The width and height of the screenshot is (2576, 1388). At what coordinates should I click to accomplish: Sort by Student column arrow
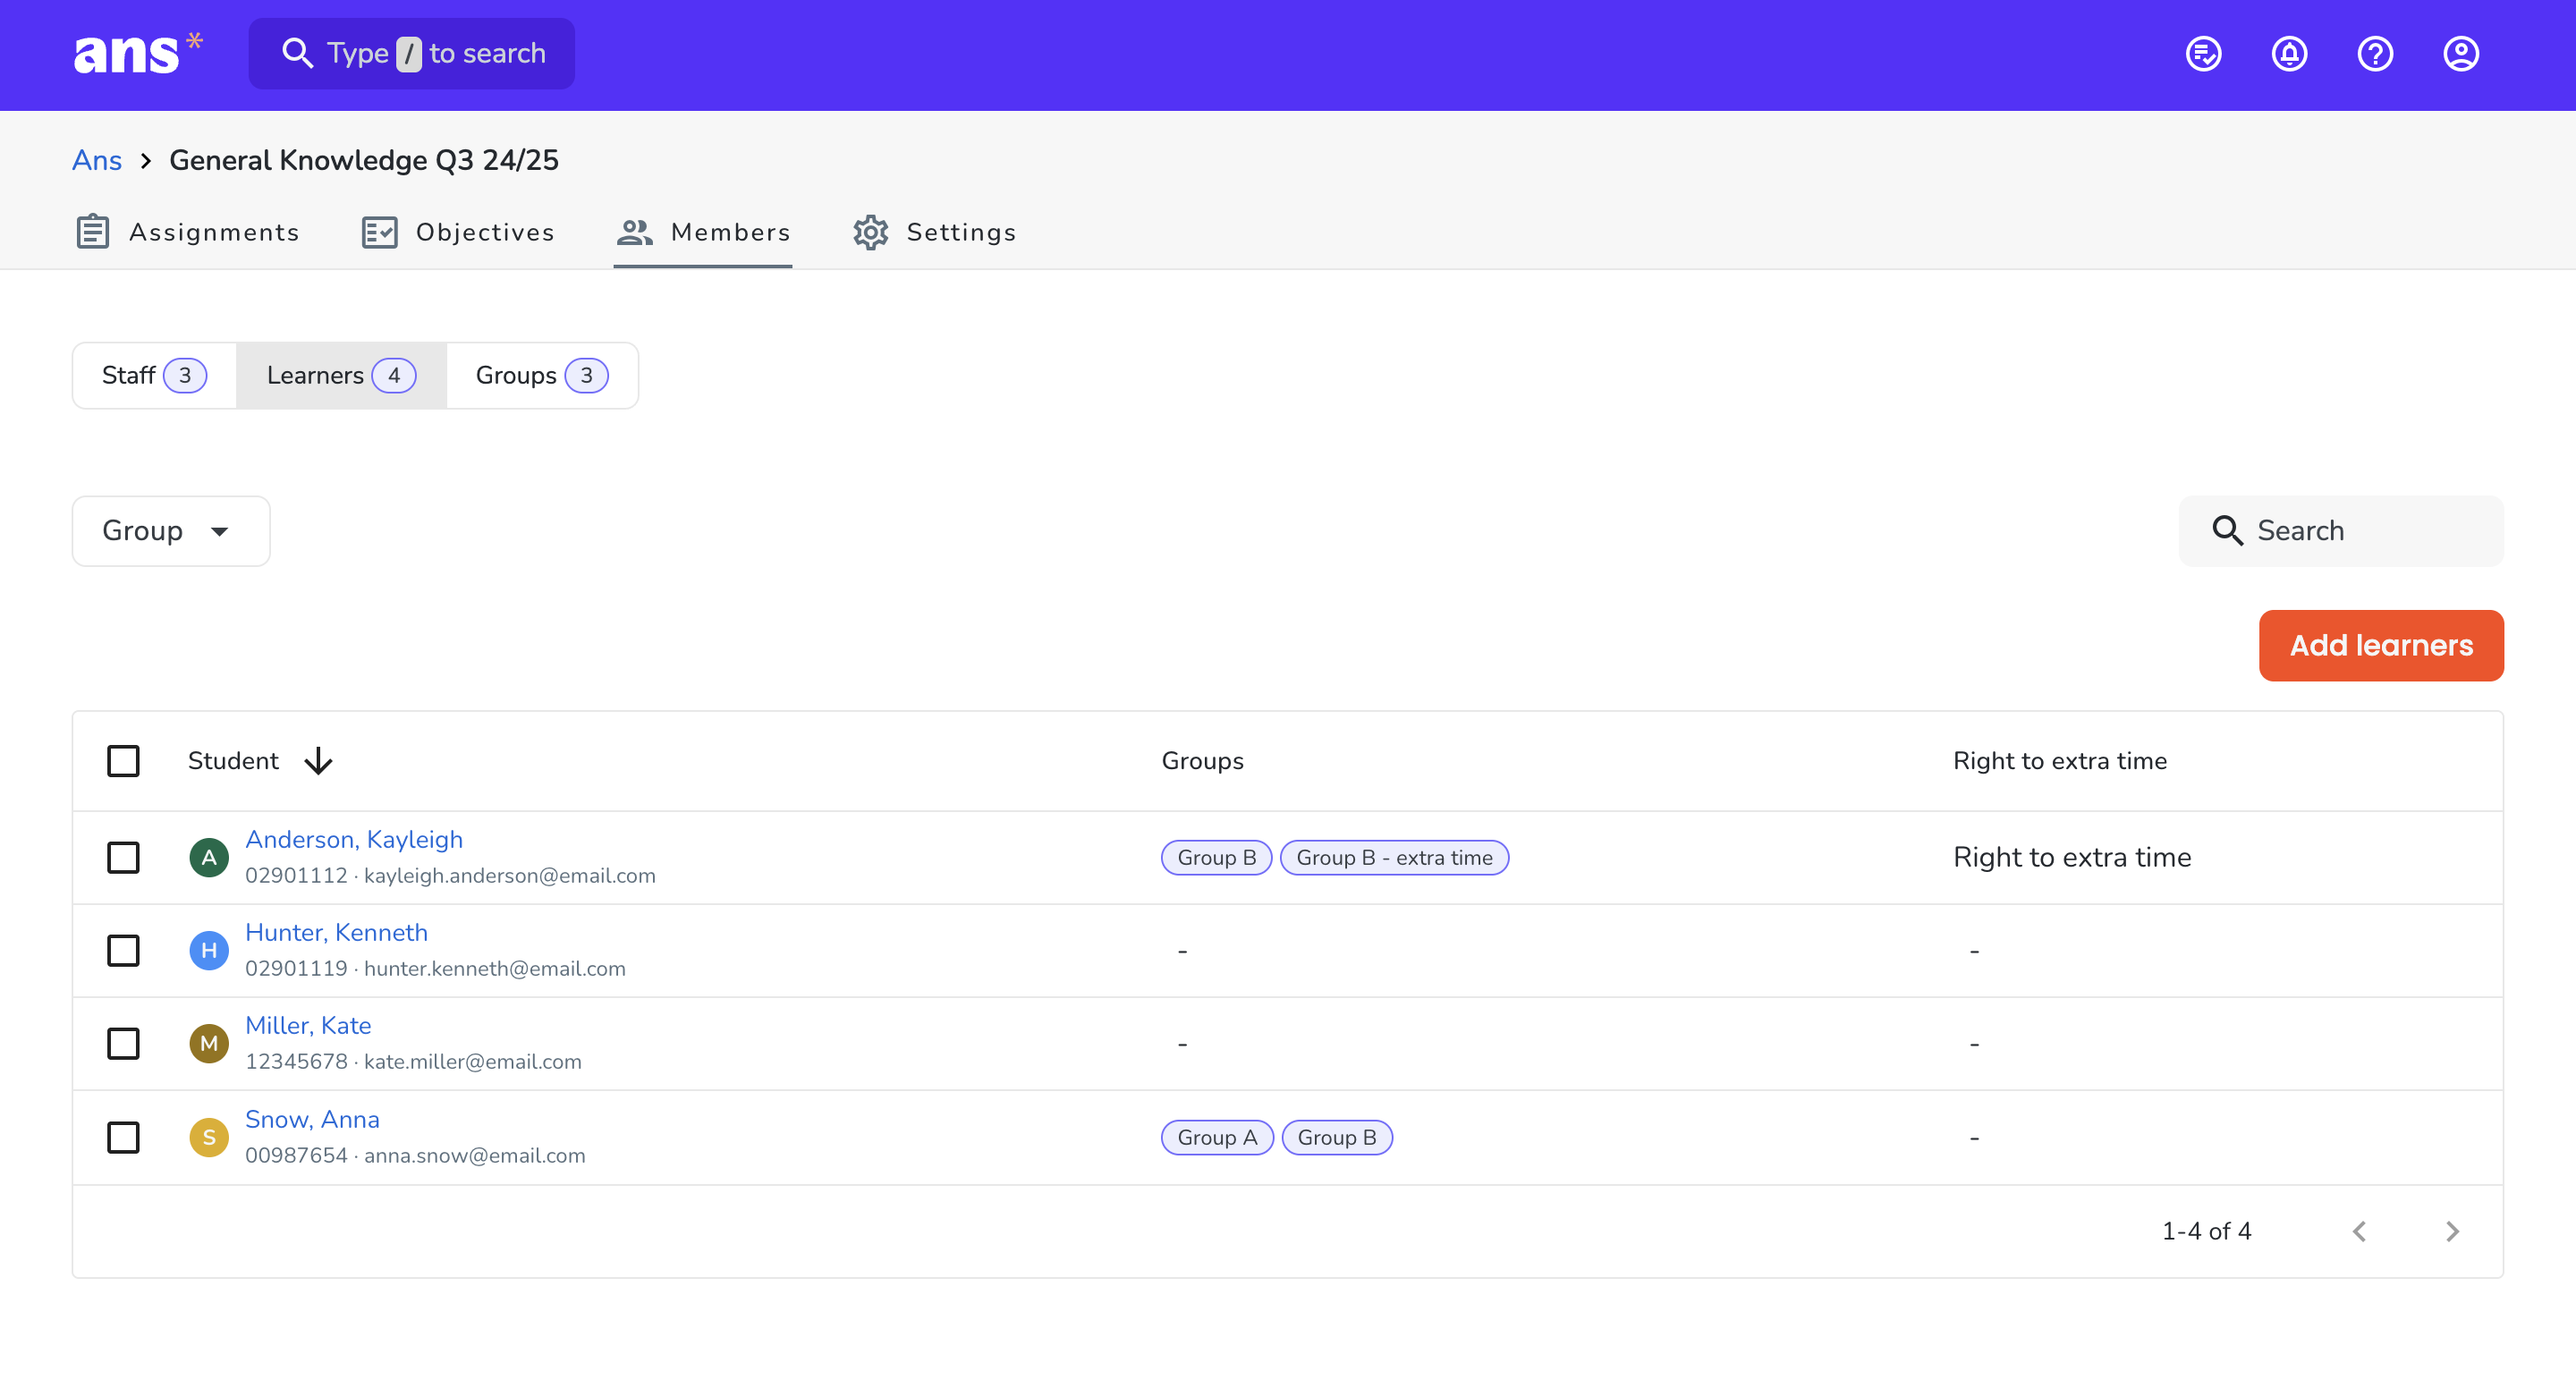tap(318, 761)
